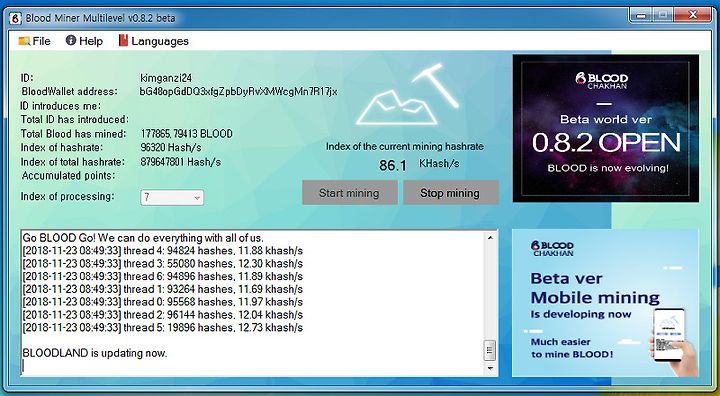Viewport: 720px width, 396px height.
Task: Click the 96320 Hash/s hashrate value
Action: coord(171,148)
